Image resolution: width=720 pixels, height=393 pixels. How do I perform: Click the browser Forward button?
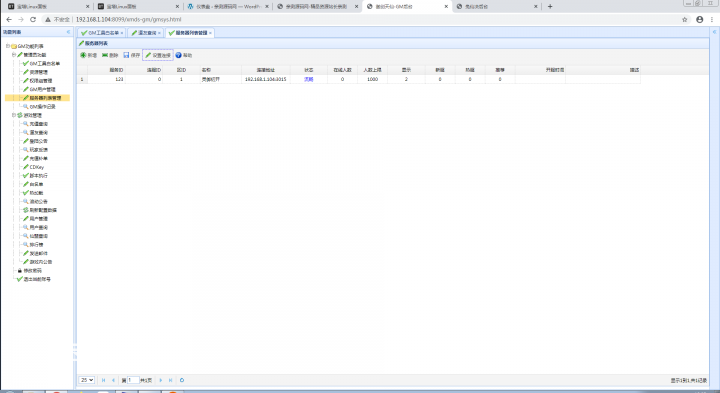[x=21, y=19]
